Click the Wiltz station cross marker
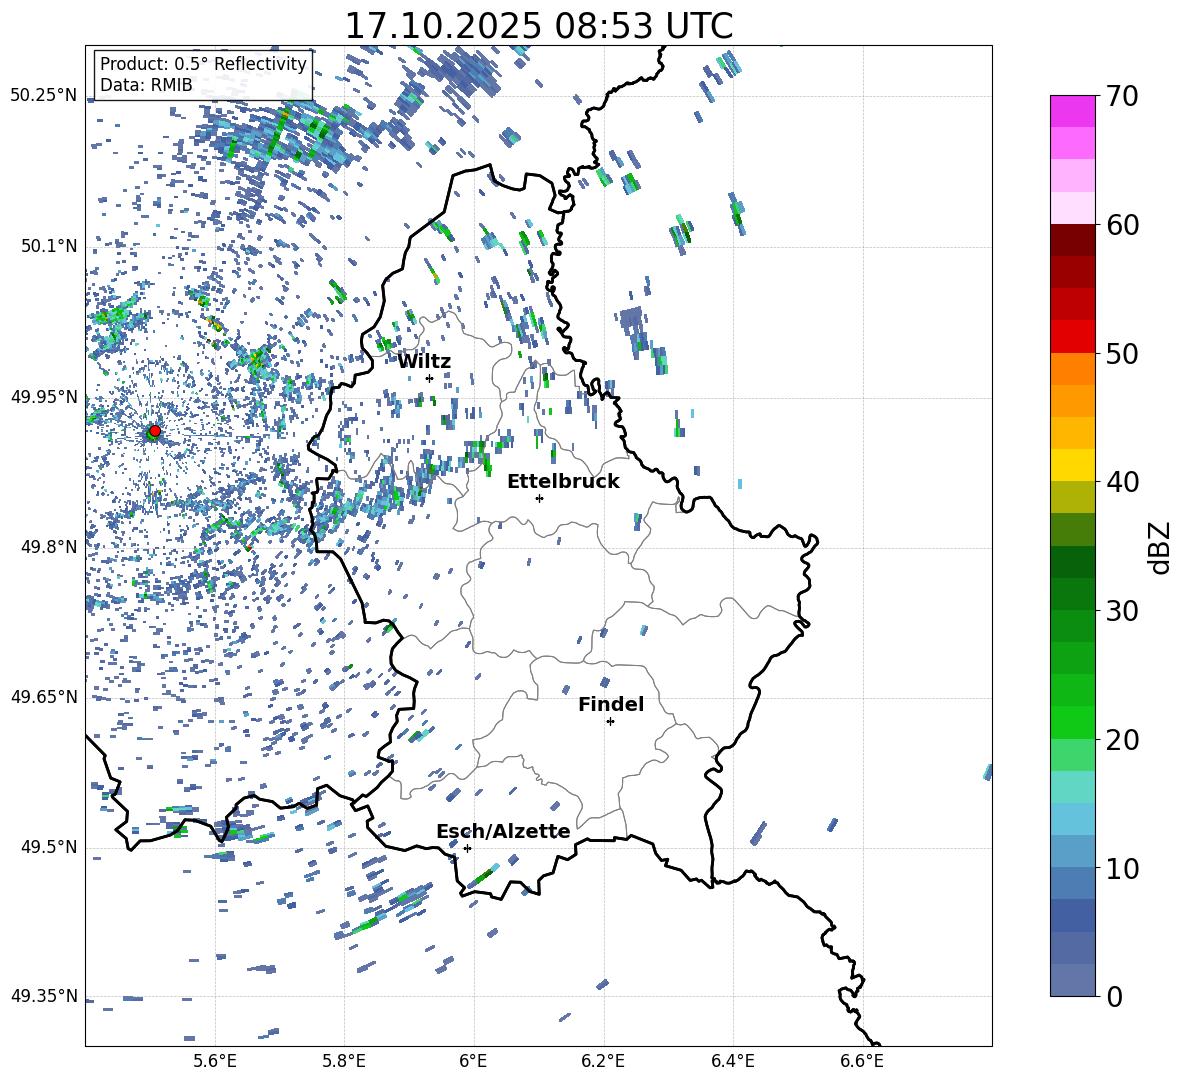1184x1081 pixels. pyautogui.click(x=430, y=378)
